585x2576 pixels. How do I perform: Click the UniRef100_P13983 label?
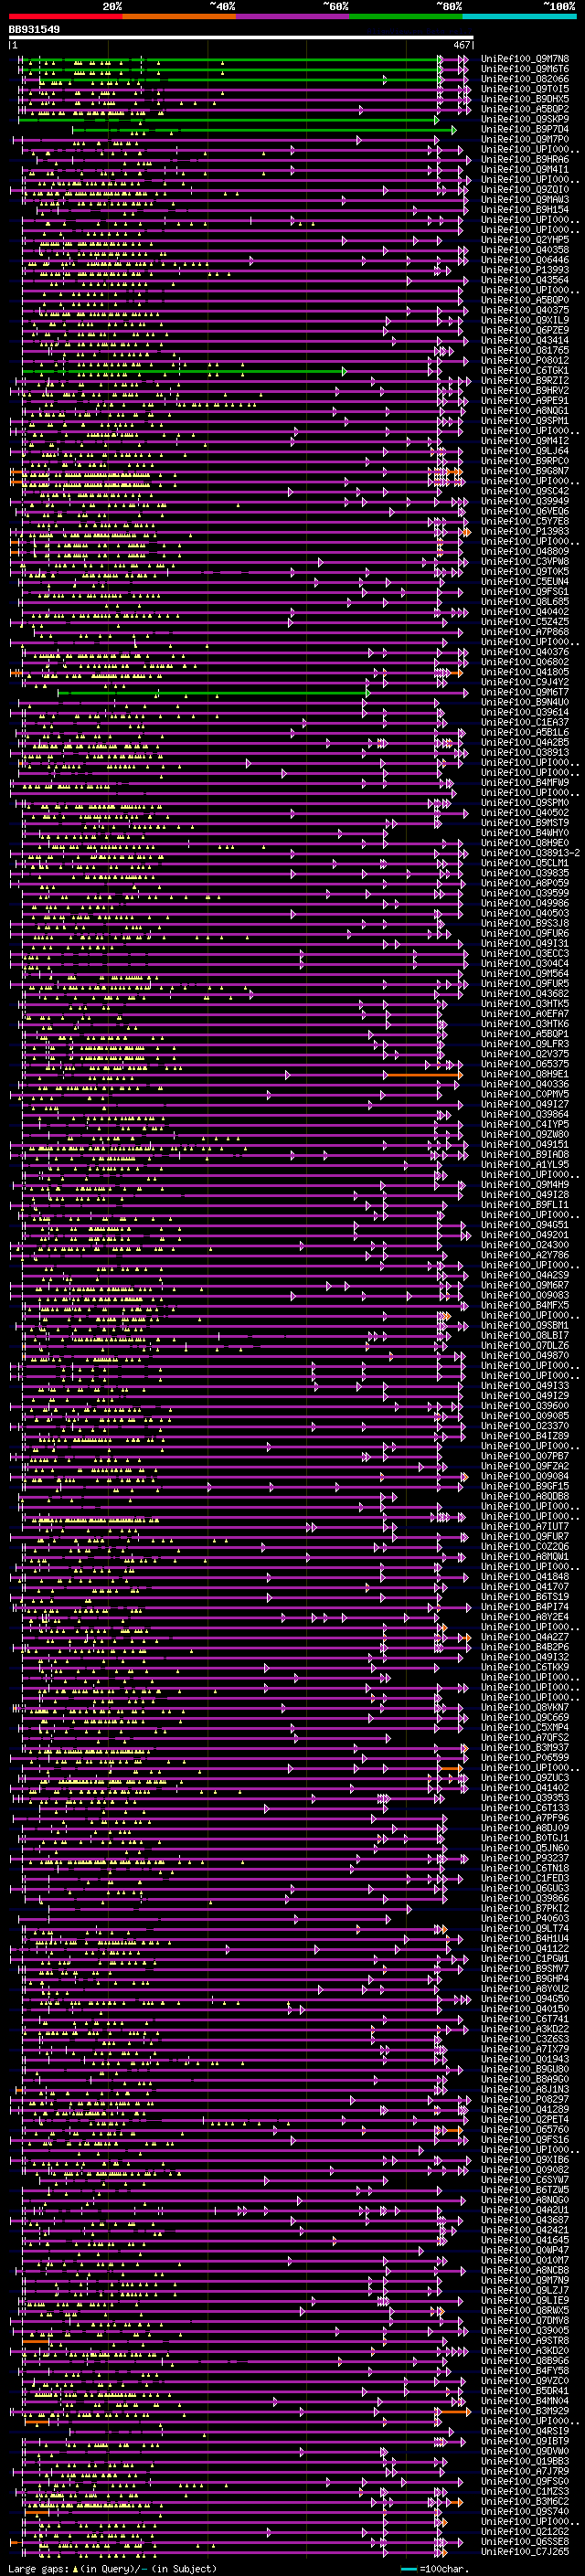[x=525, y=531]
